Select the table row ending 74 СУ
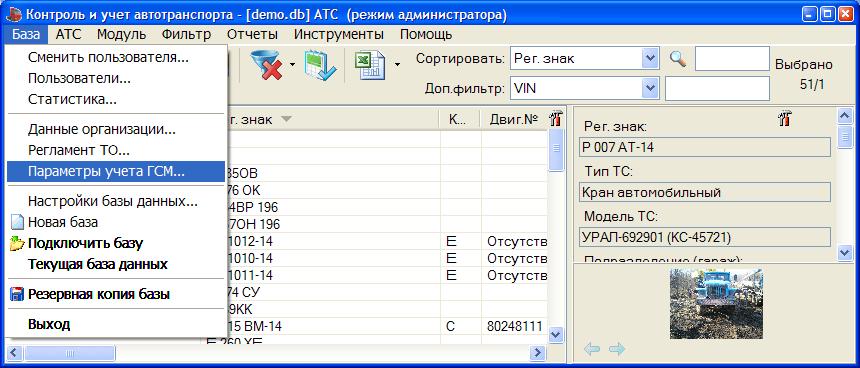The height and width of the screenshot is (368, 860). pyautogui.click(x=387, y=292)
